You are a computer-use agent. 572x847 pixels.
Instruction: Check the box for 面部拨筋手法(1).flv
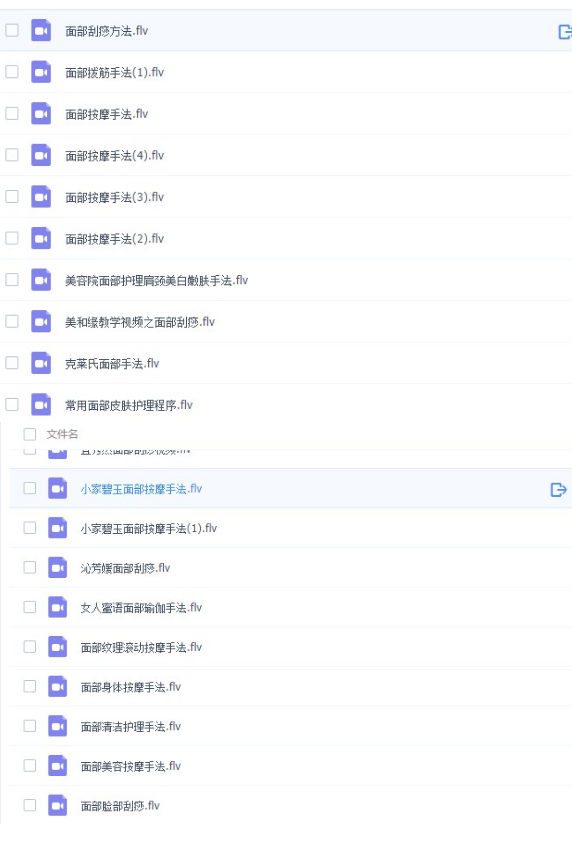click(12, 72)
